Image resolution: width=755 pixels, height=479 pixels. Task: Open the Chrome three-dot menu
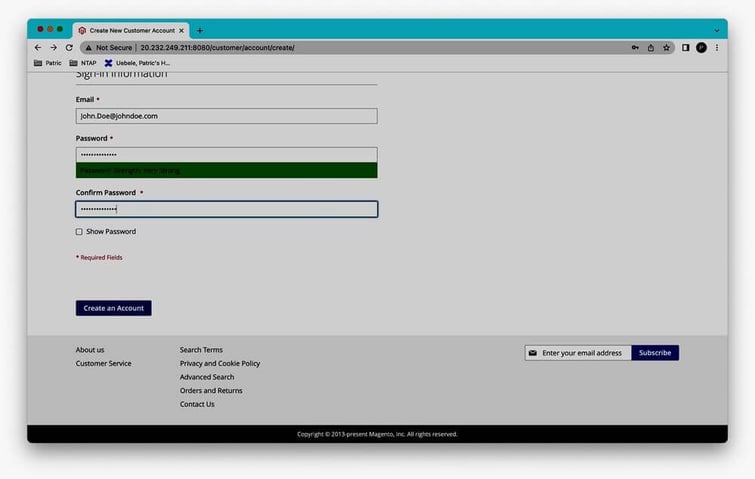tap(717, 47)
